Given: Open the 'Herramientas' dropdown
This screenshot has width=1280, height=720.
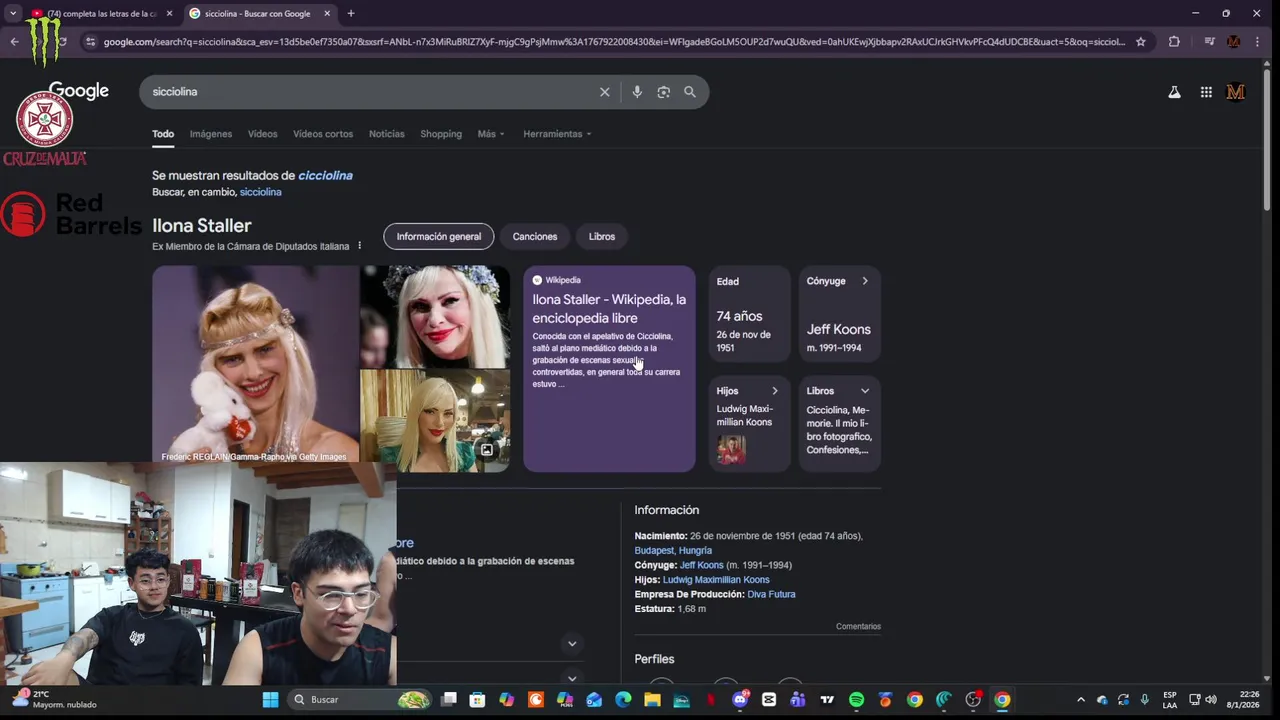Looking at the screenshot, I should point(557,134).
